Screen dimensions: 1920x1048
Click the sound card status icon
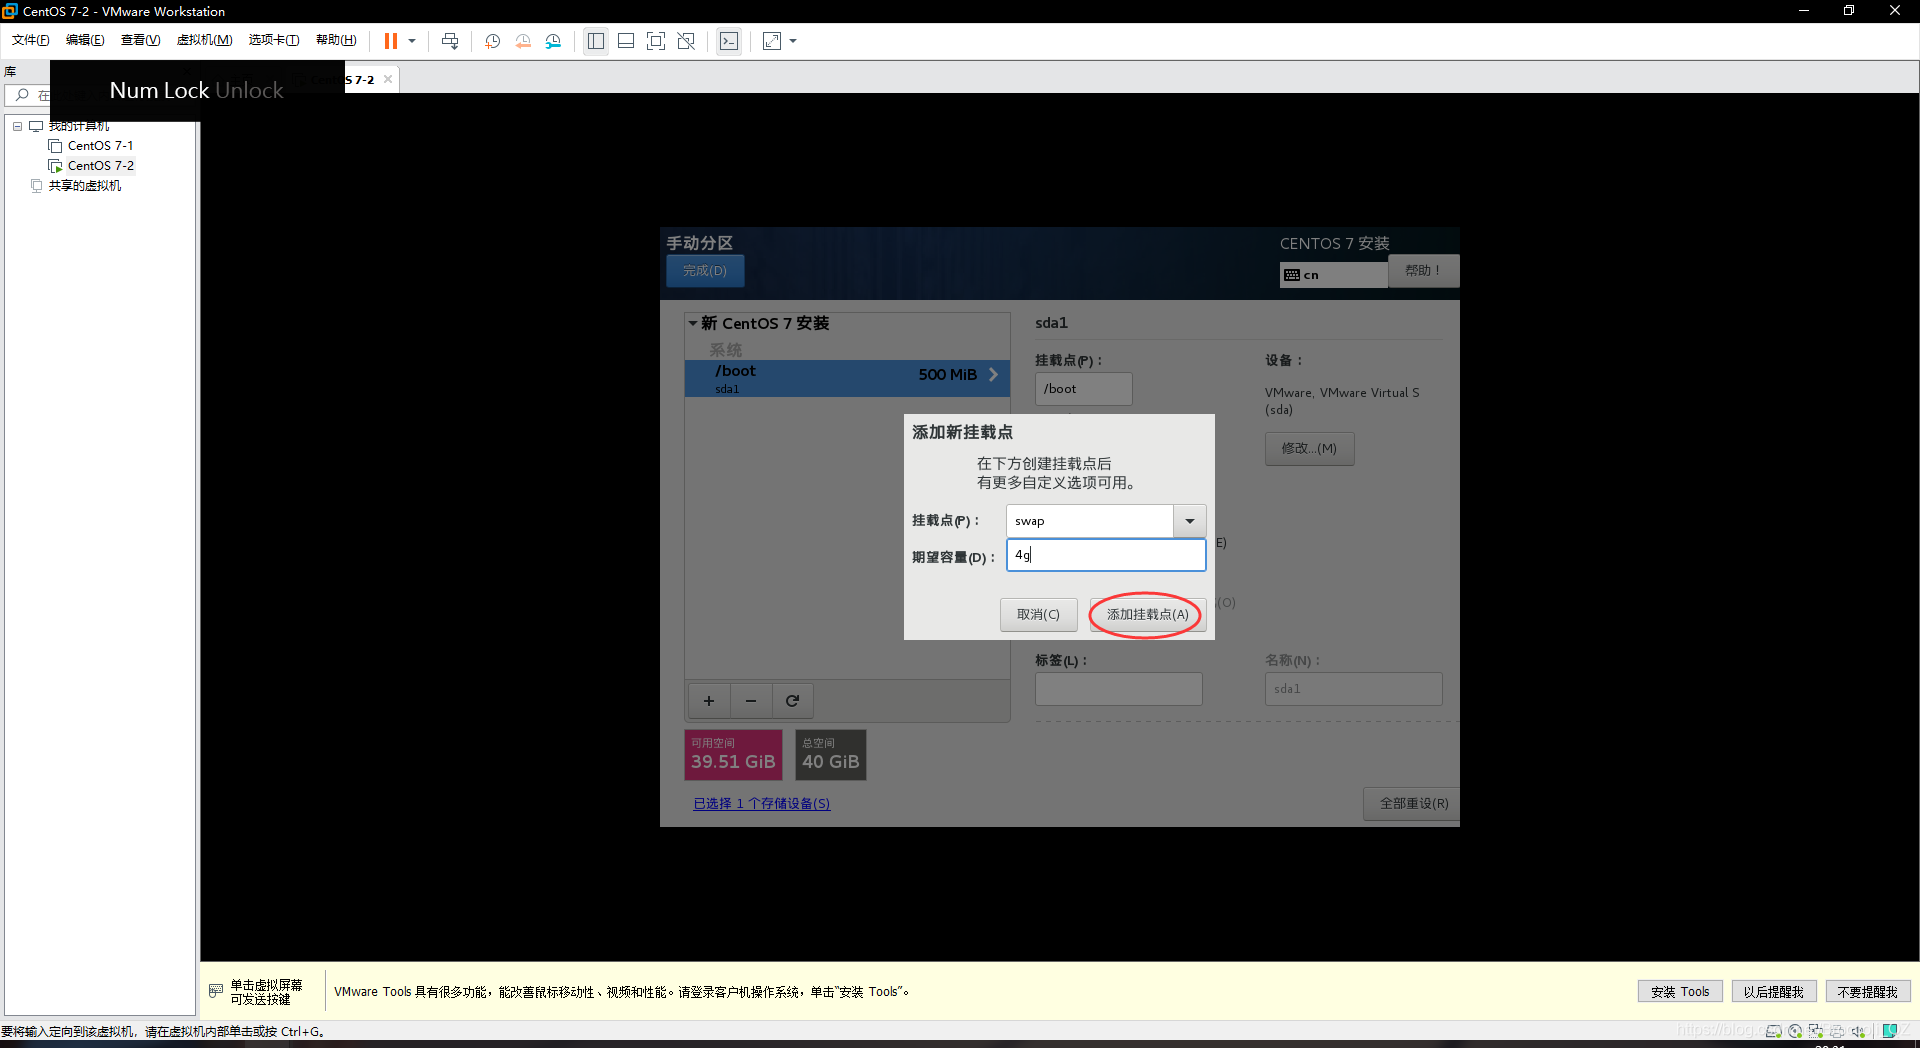click(x=1858, y=1031)
